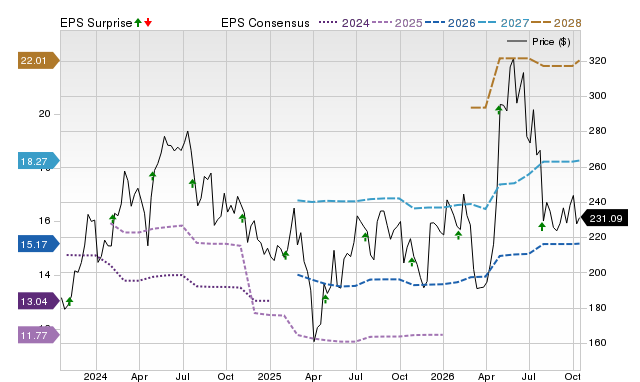
Task: Select the 2026 consensus legend entry
Action: 450,23
